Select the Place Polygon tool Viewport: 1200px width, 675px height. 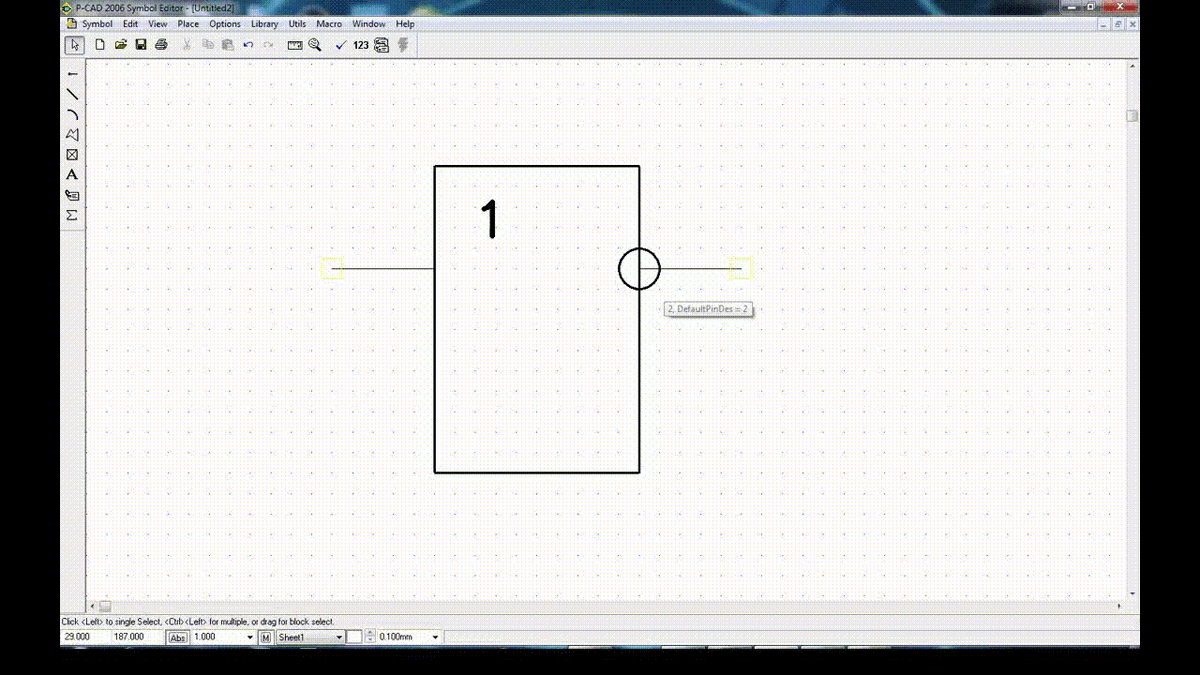(x=72, y=134)
